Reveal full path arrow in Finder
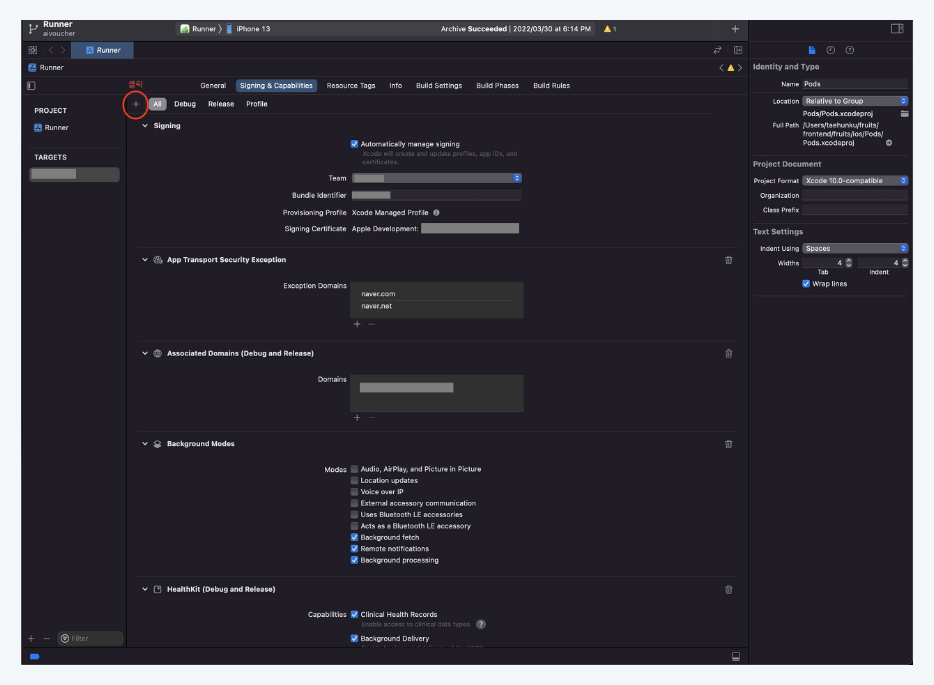 889,143
